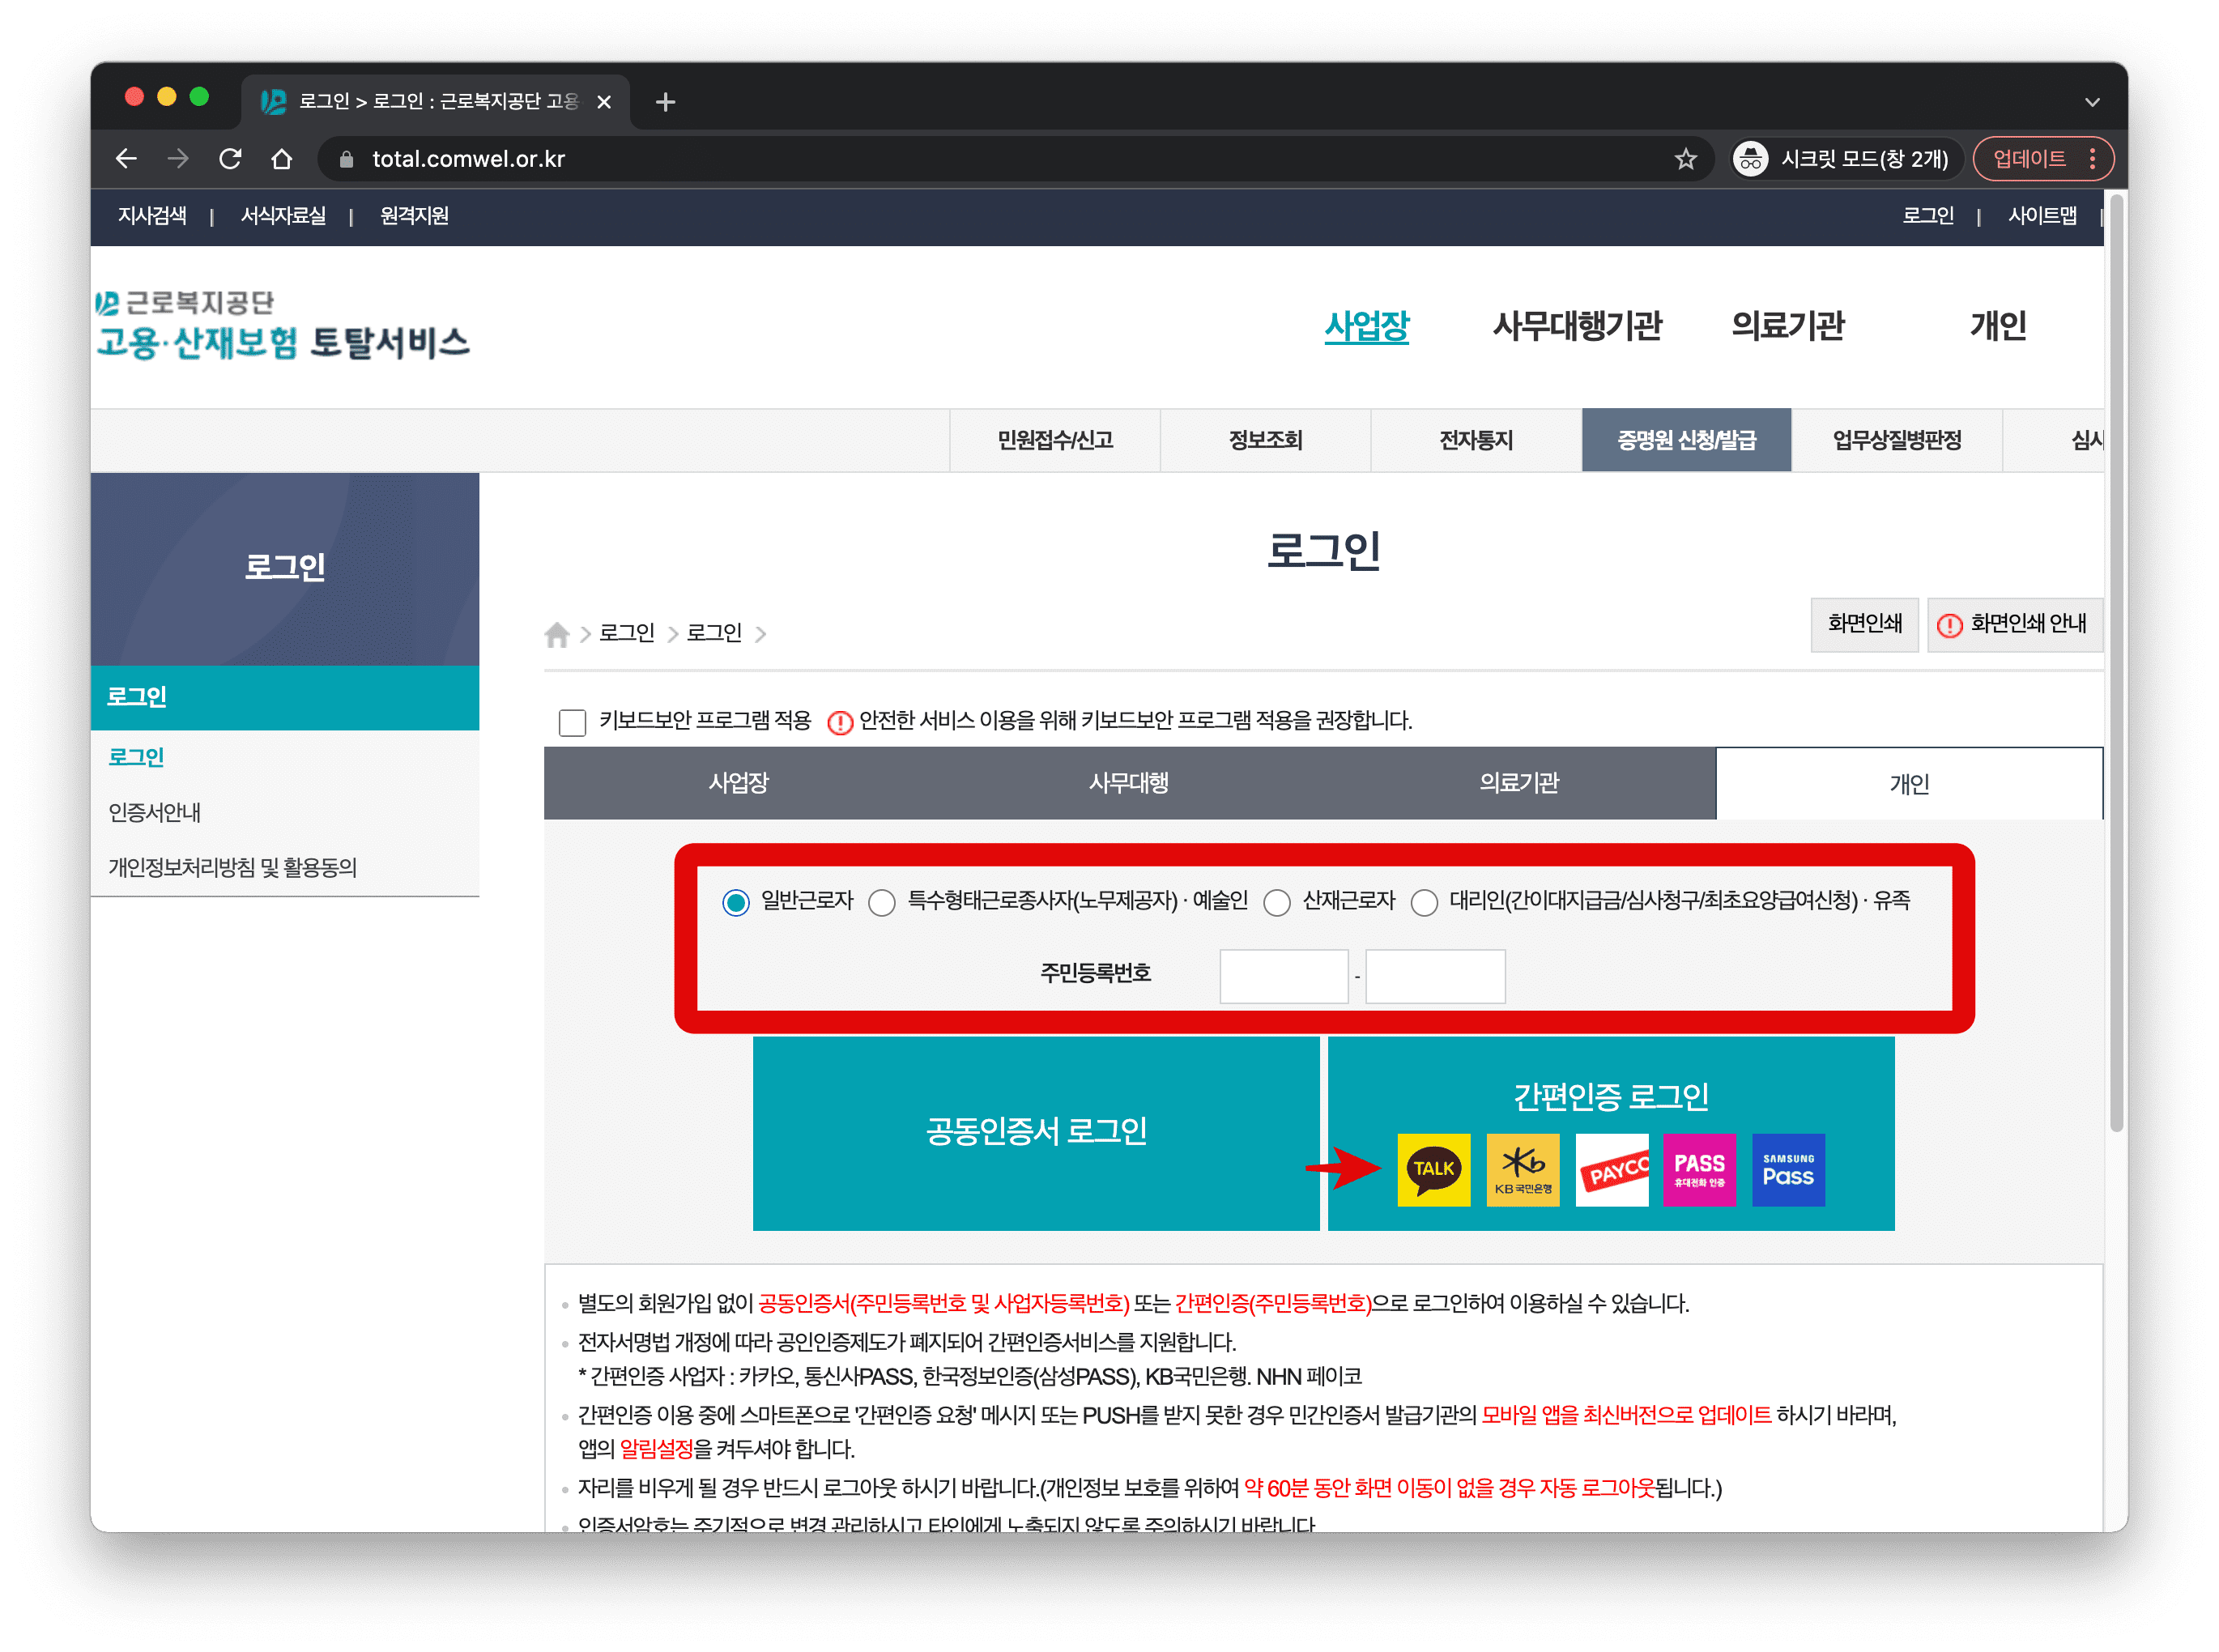
Task: Bookmark page with the star icon
Action: tap(1686, 159)
